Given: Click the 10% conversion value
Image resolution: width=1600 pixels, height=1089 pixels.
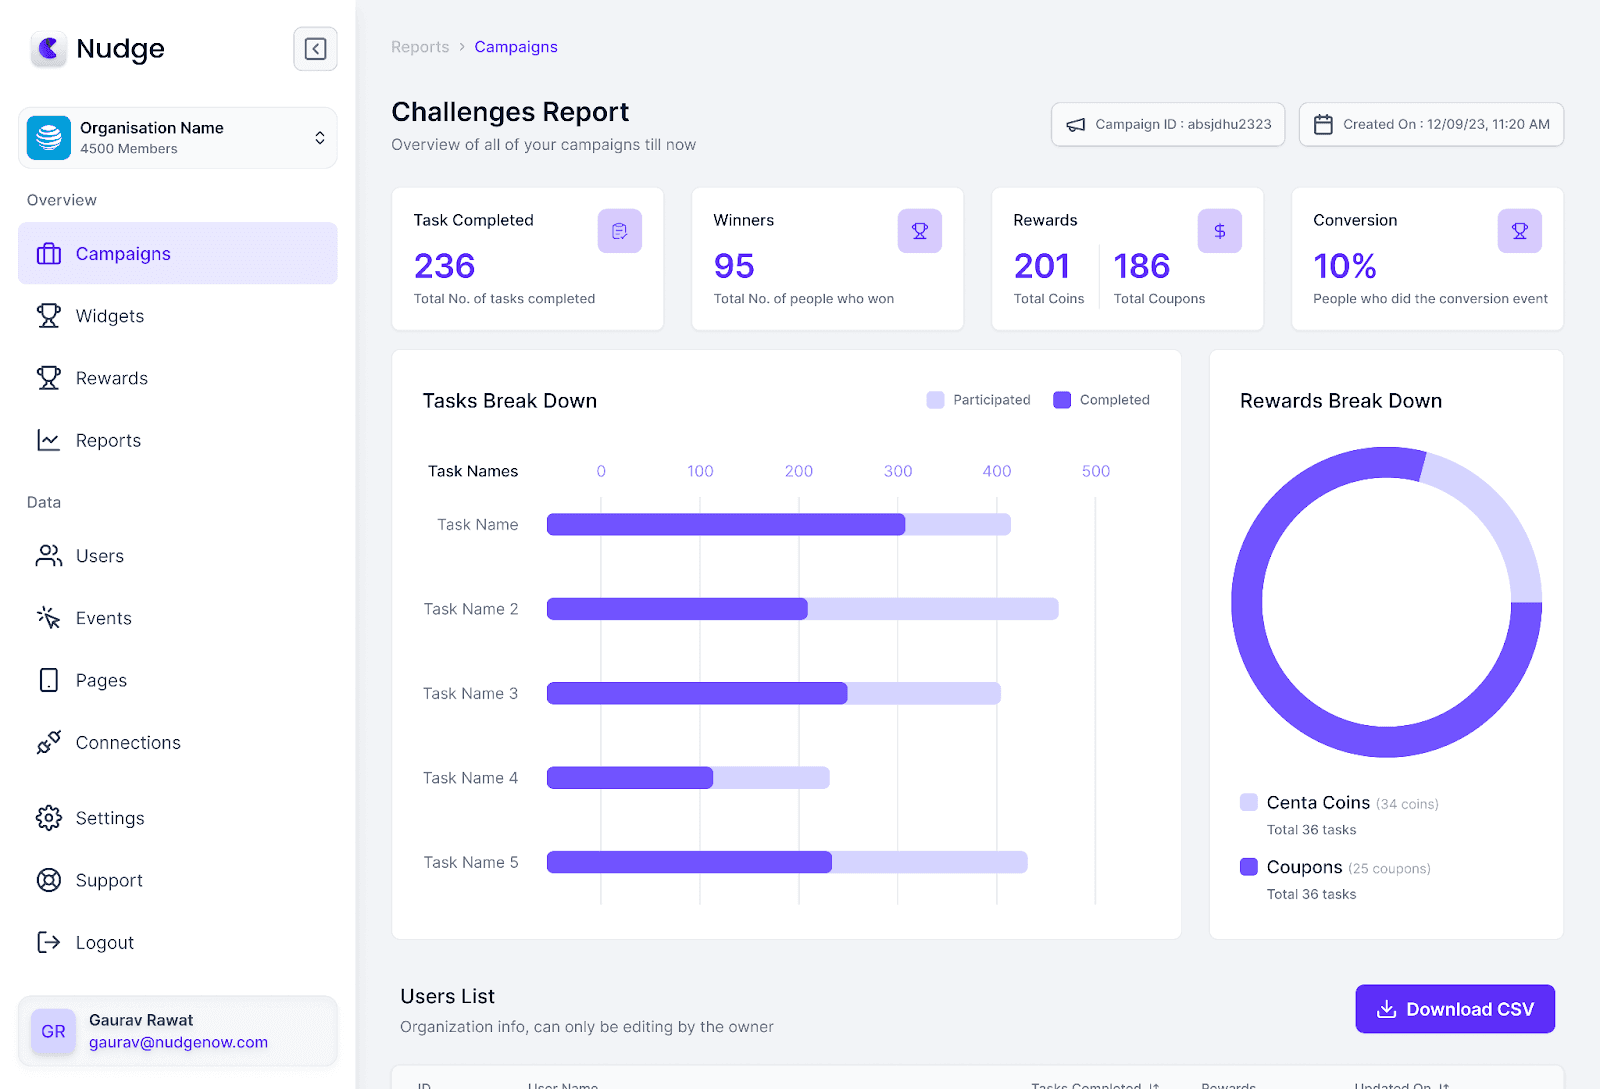Looking at the screenshot, I should coord(1345,266).
